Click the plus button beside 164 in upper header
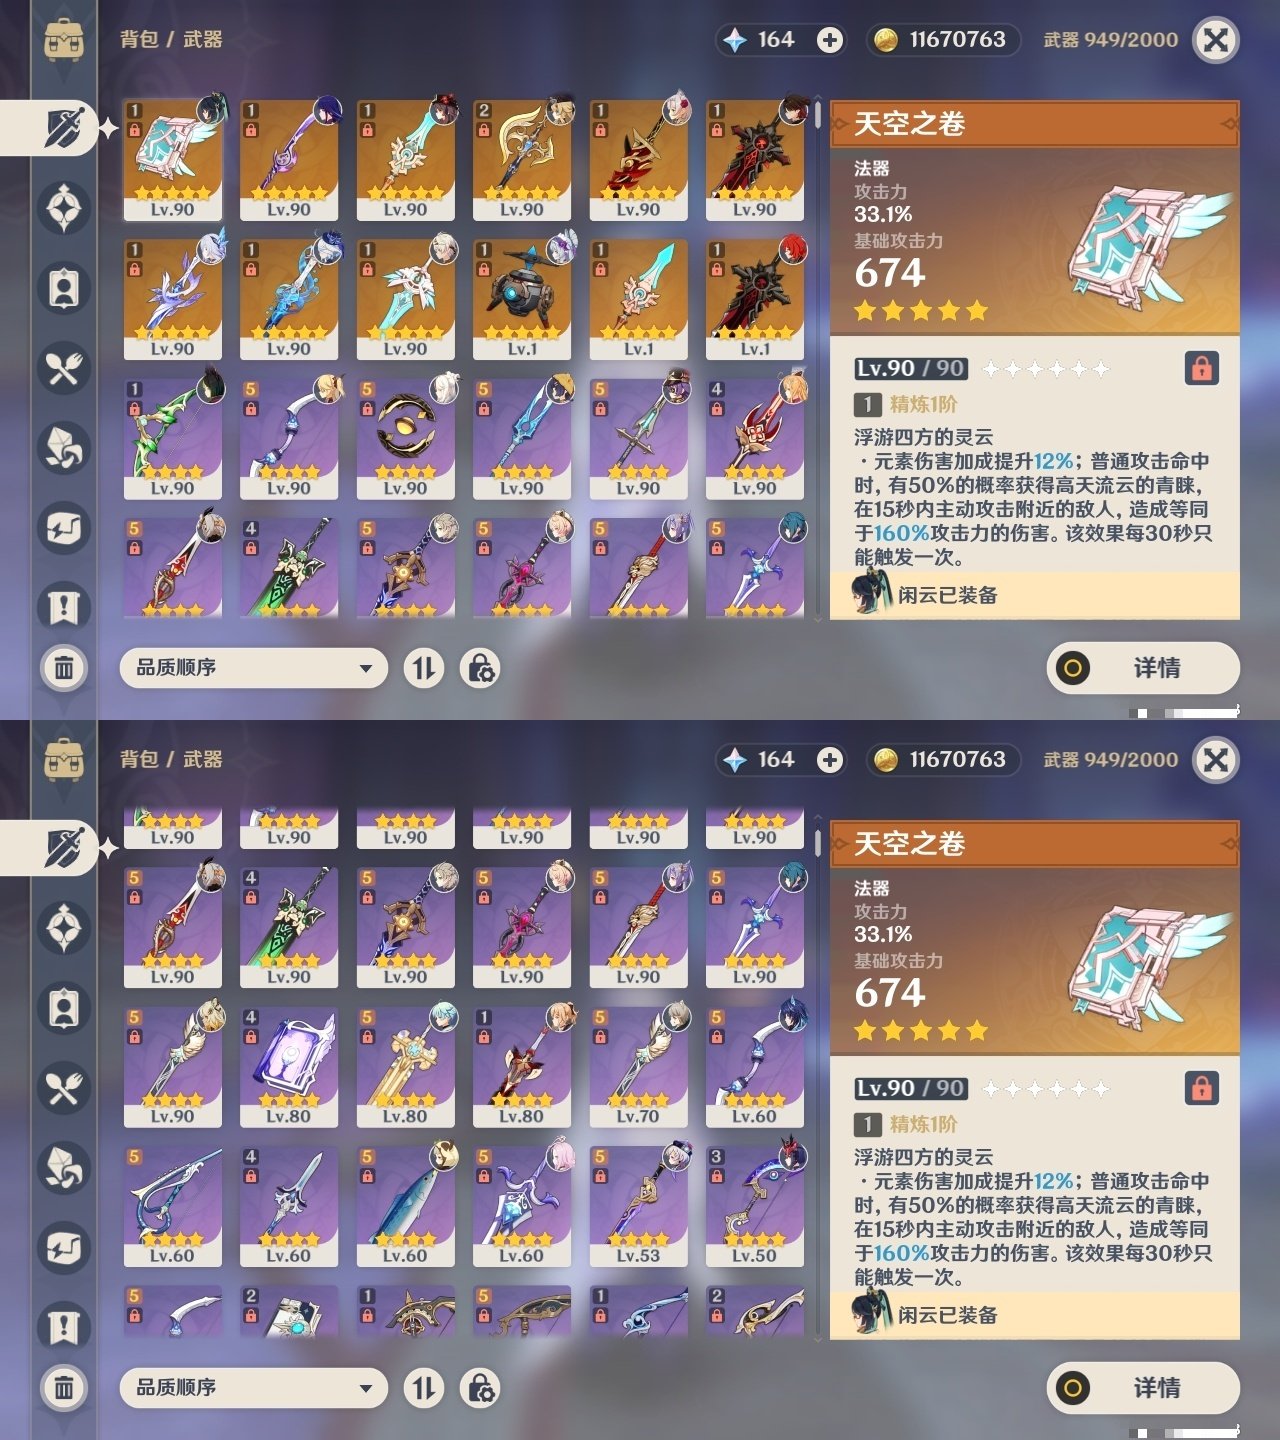1280x1440 pixels. (x=829, y=39)
